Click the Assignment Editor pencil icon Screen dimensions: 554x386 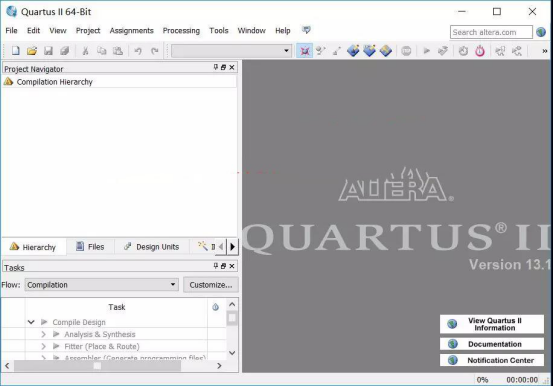coord(337,51)
